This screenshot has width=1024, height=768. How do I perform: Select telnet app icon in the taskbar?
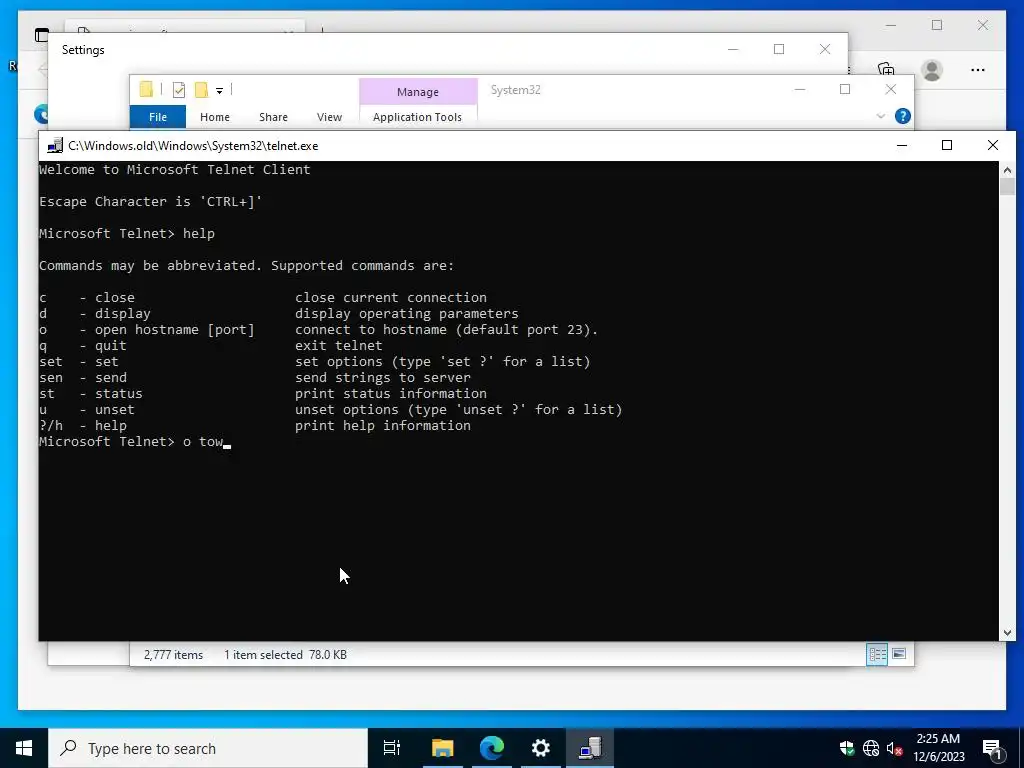[x=590, y=748]
